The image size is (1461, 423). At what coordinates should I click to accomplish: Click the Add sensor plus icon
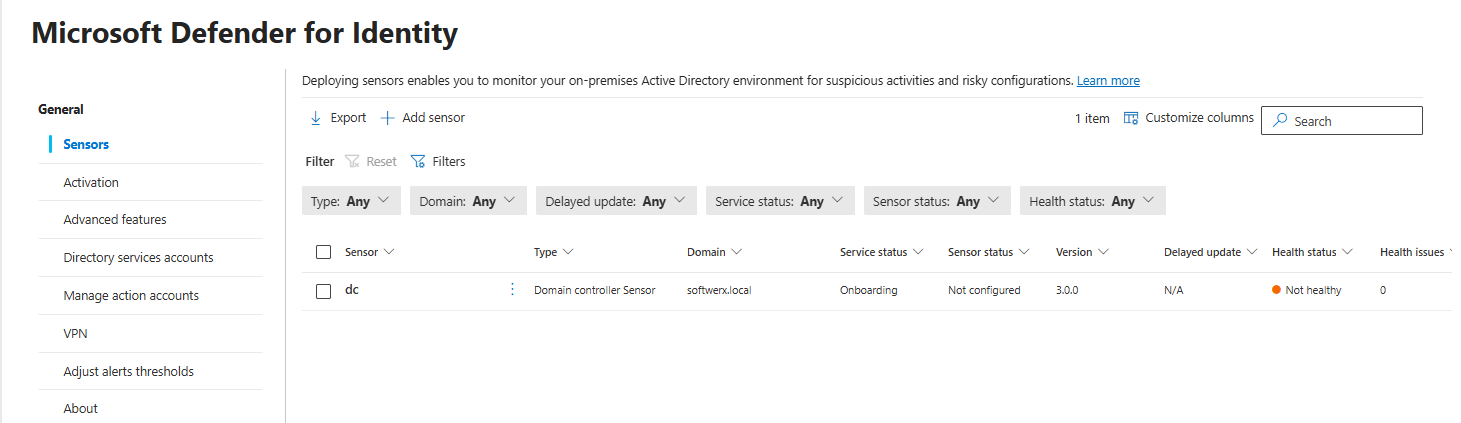[x=388, y=118]
